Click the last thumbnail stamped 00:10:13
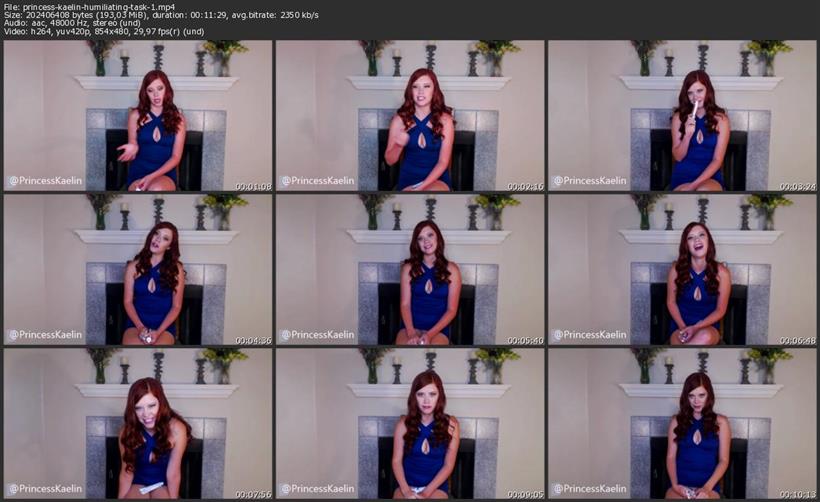Screen dimensions: 820x502 tap(682, 423)
